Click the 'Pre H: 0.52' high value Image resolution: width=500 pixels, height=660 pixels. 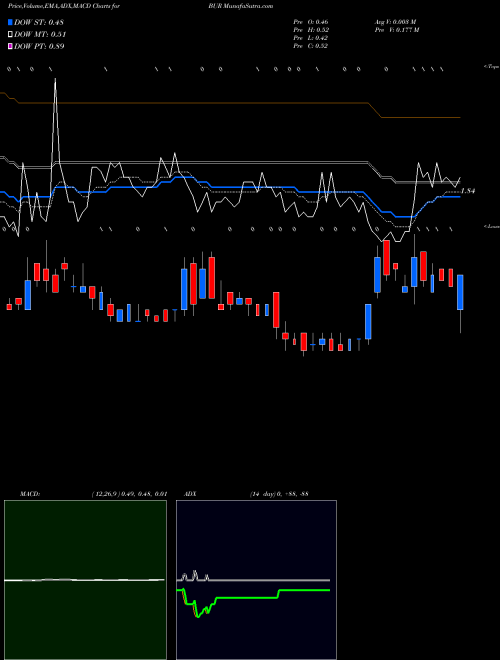coord(311,30)
